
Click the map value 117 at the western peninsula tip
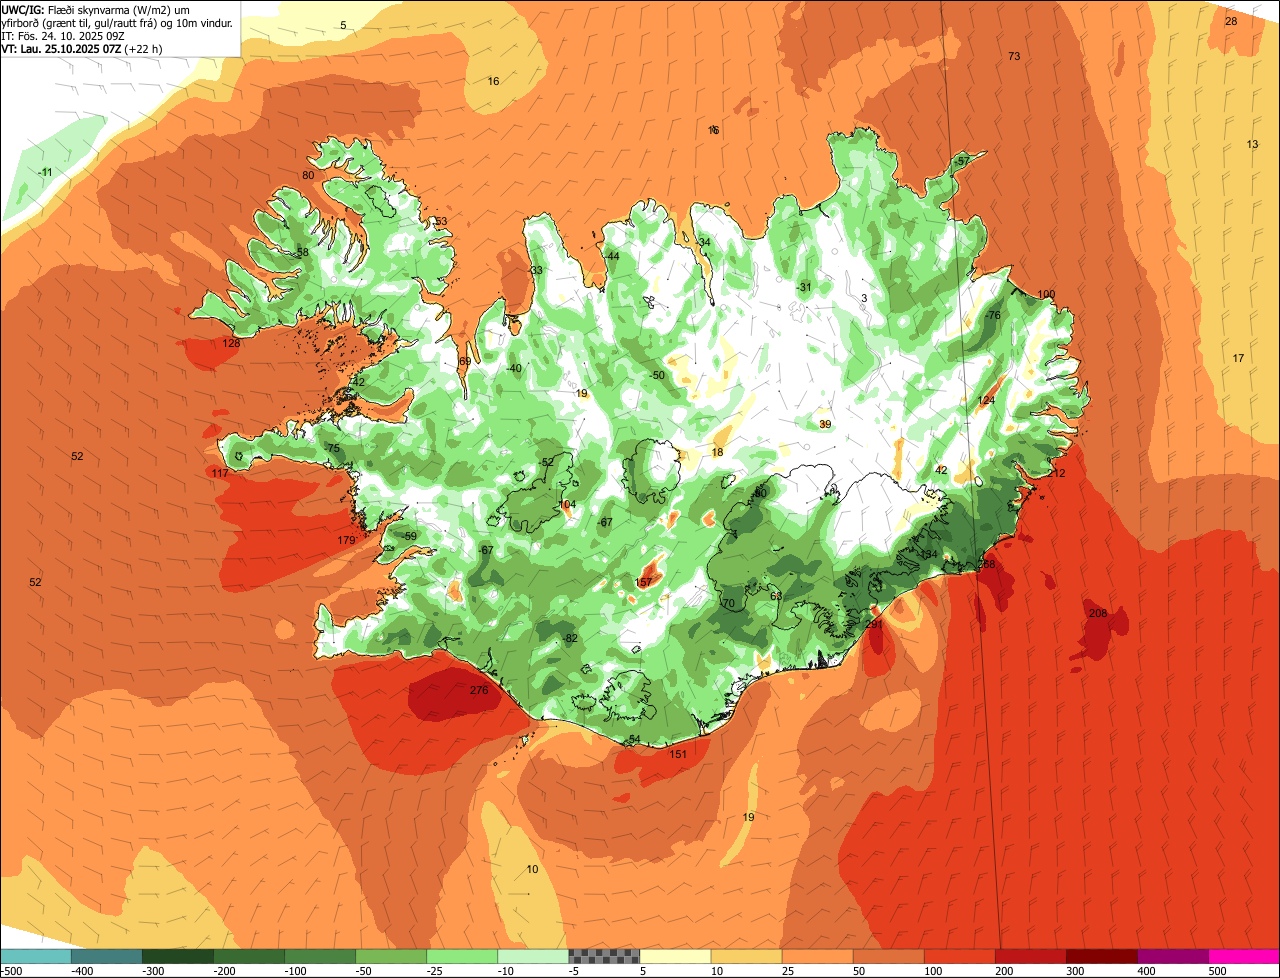coord(221,473)
